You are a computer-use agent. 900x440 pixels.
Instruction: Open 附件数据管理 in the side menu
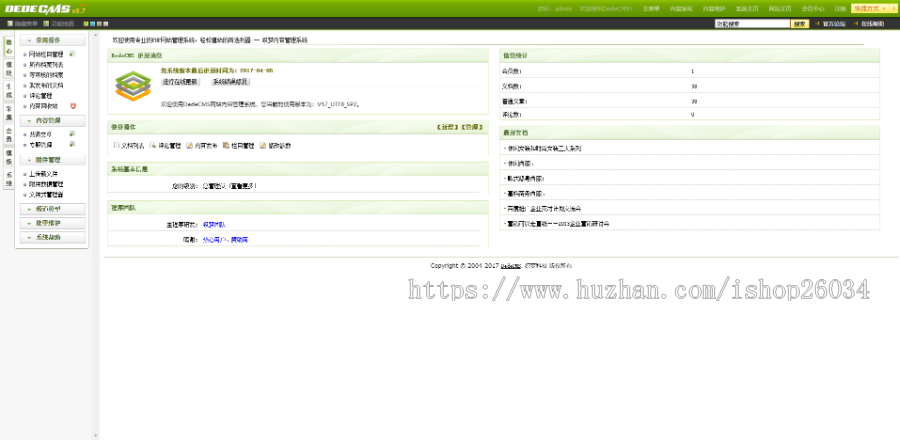point(46,184)
